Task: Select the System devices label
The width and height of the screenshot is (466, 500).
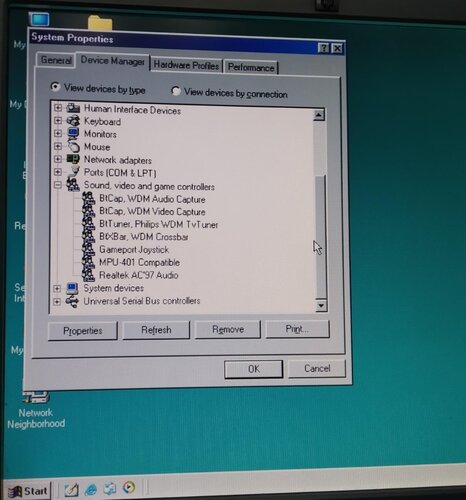Action: [114, 288]
